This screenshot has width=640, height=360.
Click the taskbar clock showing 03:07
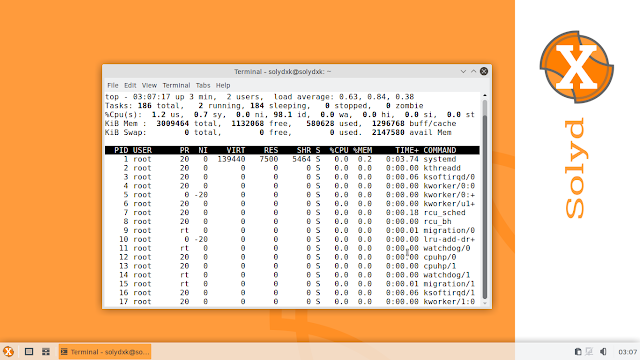tap(627, 352)
